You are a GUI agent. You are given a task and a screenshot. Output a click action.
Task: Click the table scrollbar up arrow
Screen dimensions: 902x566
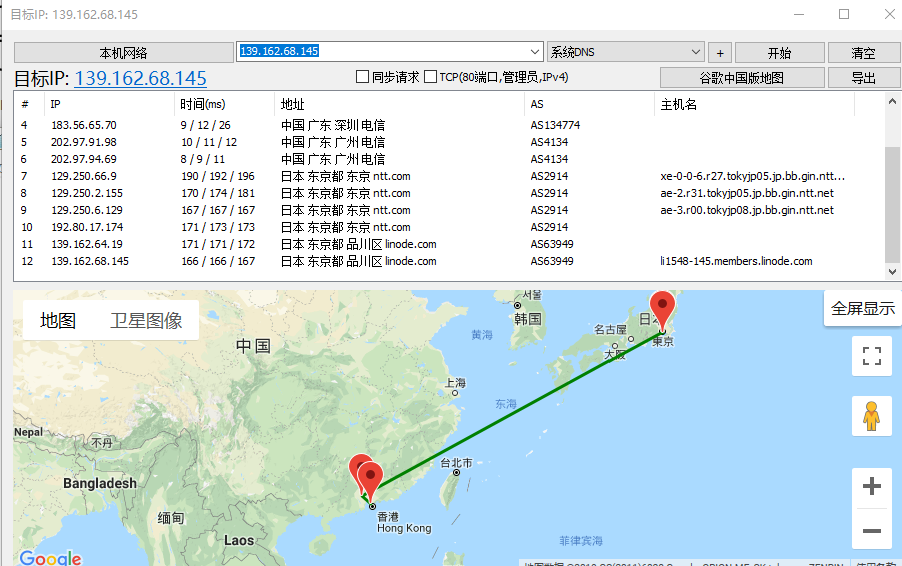[892, 101]
